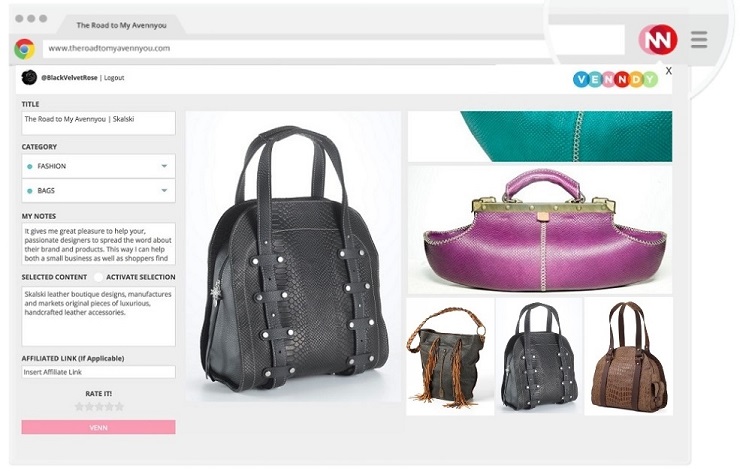Click the Chrome logo icon
This screenshot has height=474, width=740.
25,49
